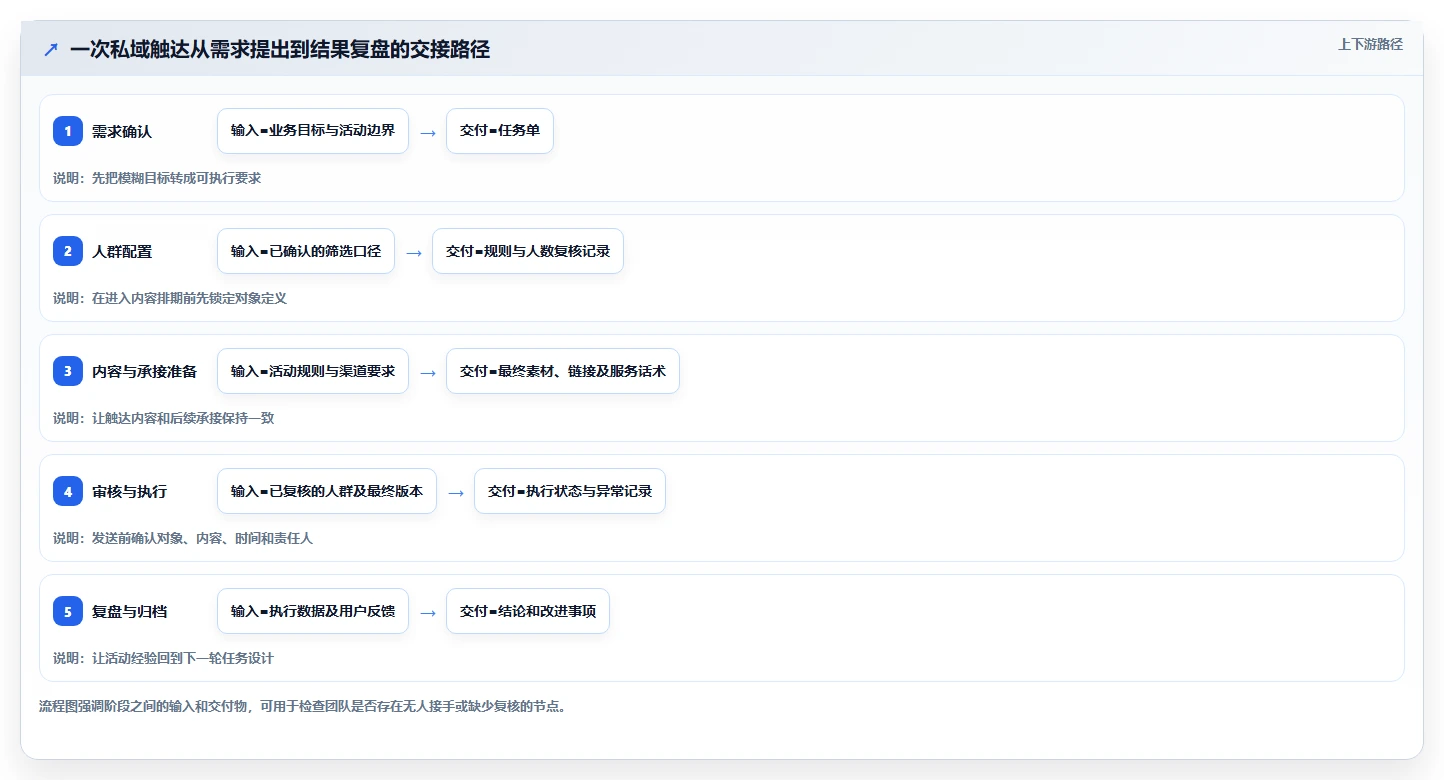
Task: Click the arrow pointing to 交付=任务单
Action: click(428, 132)
